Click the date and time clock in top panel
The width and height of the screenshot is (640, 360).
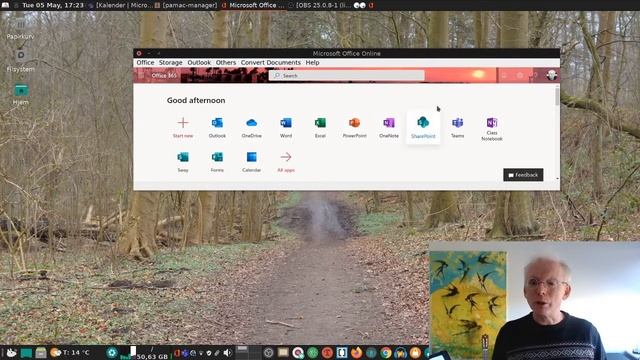click(53, 5)
